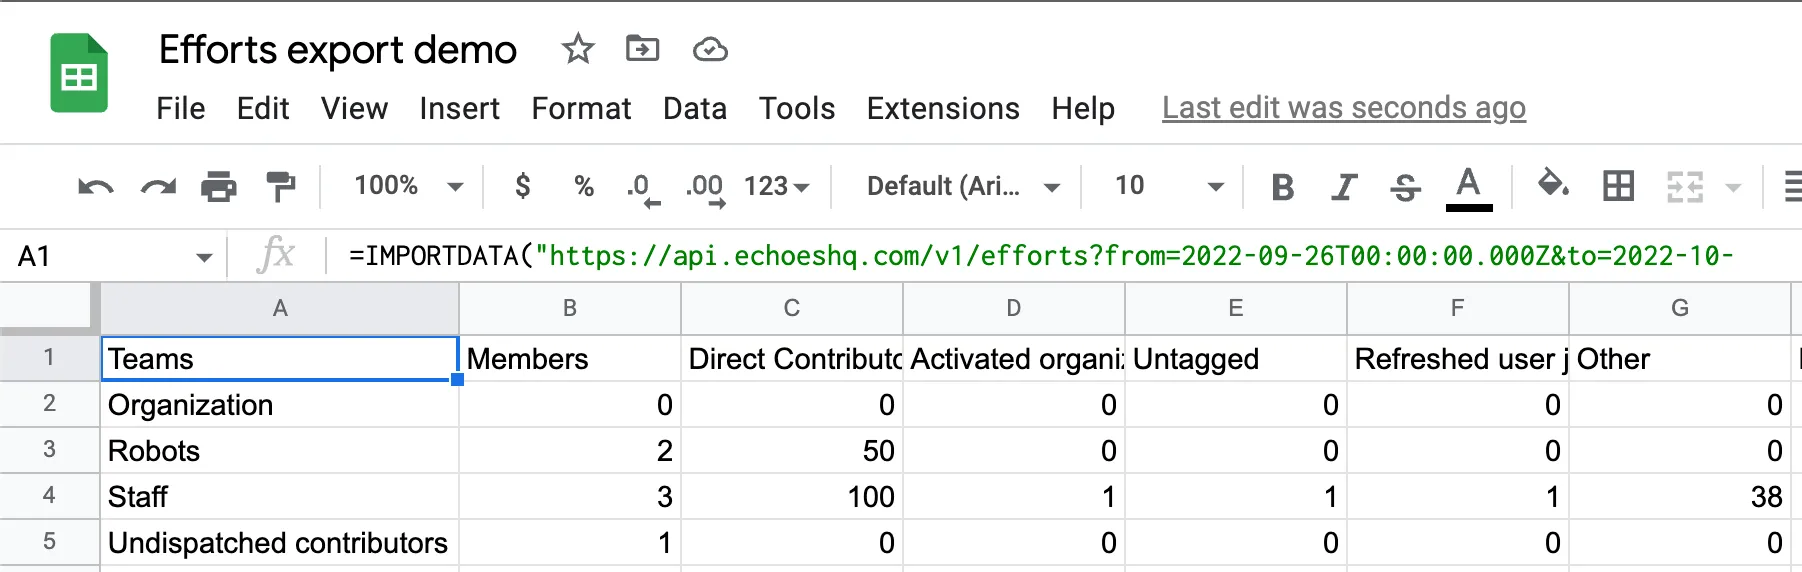Format as currency with dollar icon
1802x572 pixels.
click(x=522, y=186)
